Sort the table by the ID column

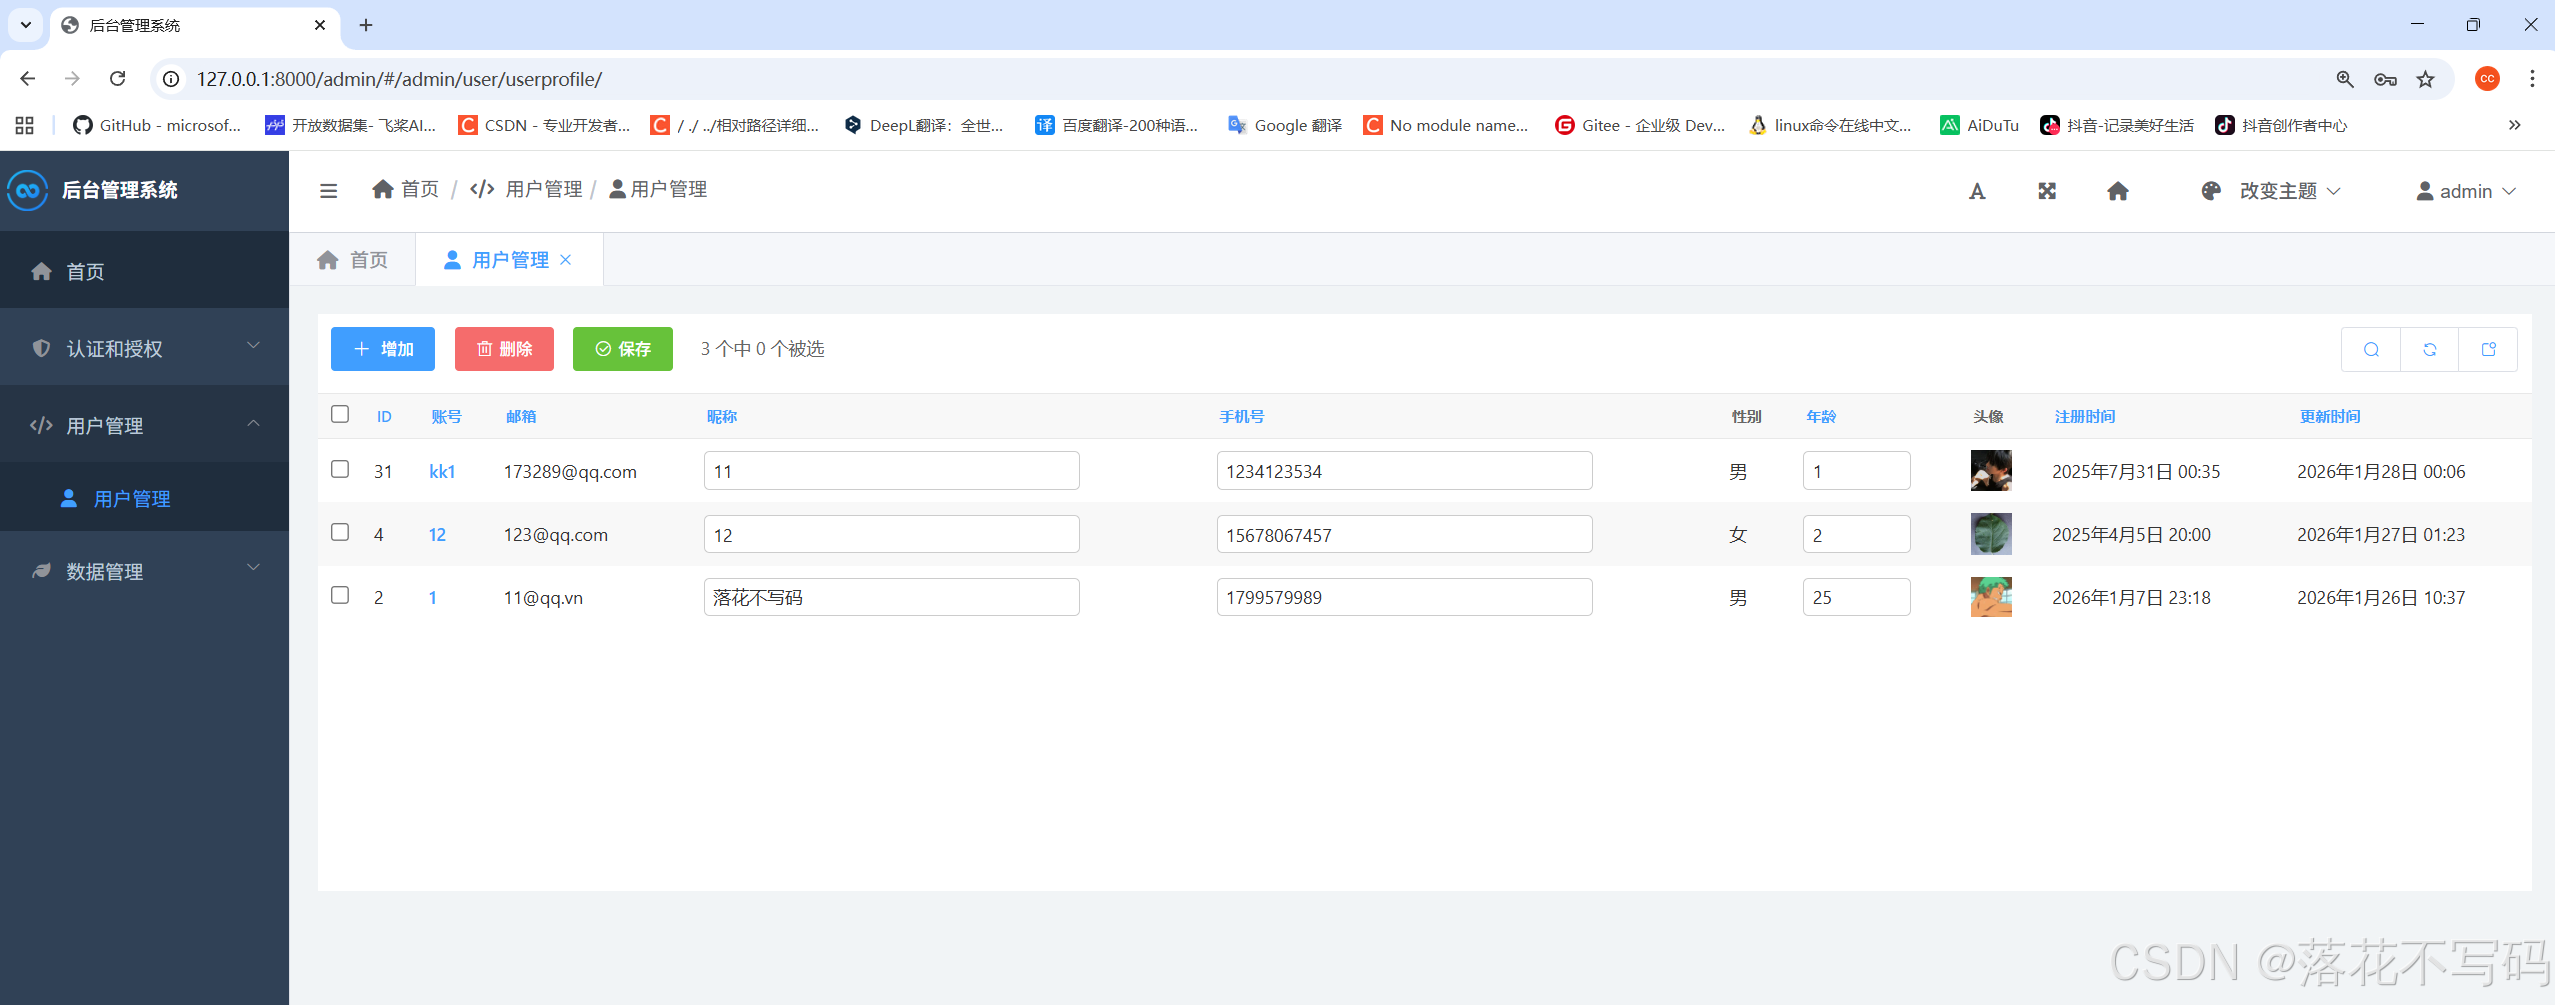[x=384, y=416]
